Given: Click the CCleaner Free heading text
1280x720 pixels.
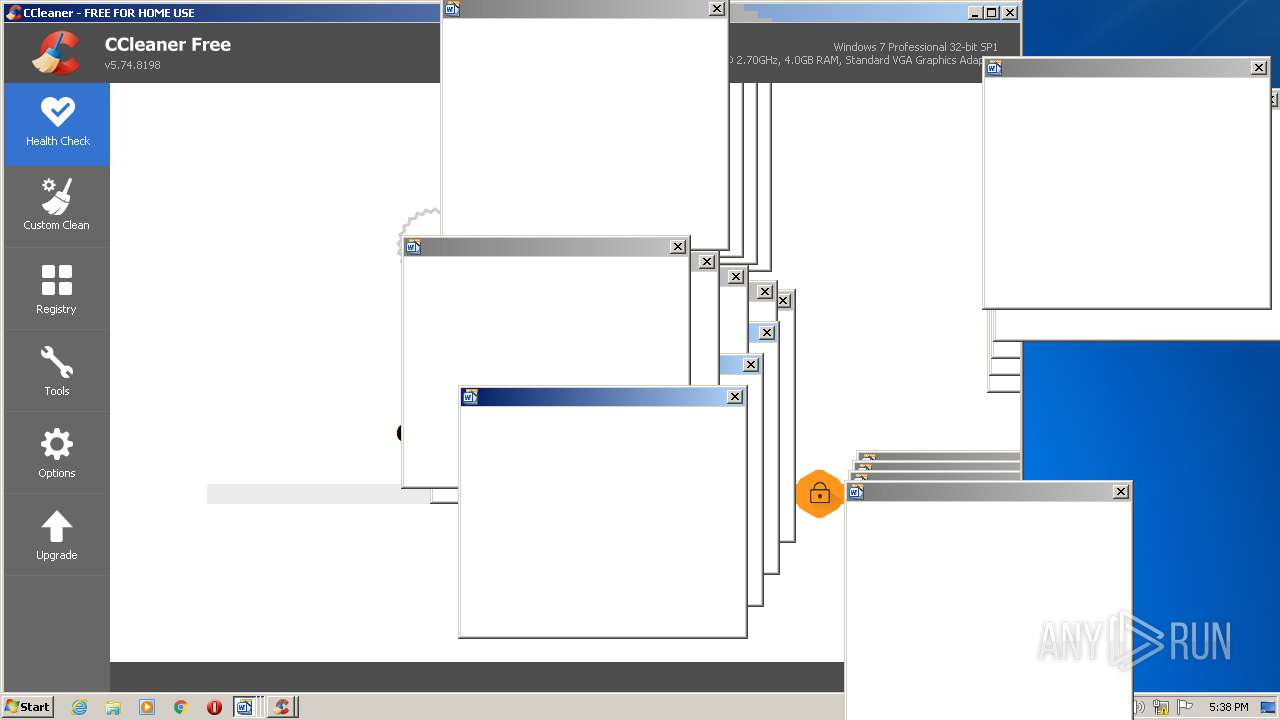Looking at the screenshot, I should point(168,45).
